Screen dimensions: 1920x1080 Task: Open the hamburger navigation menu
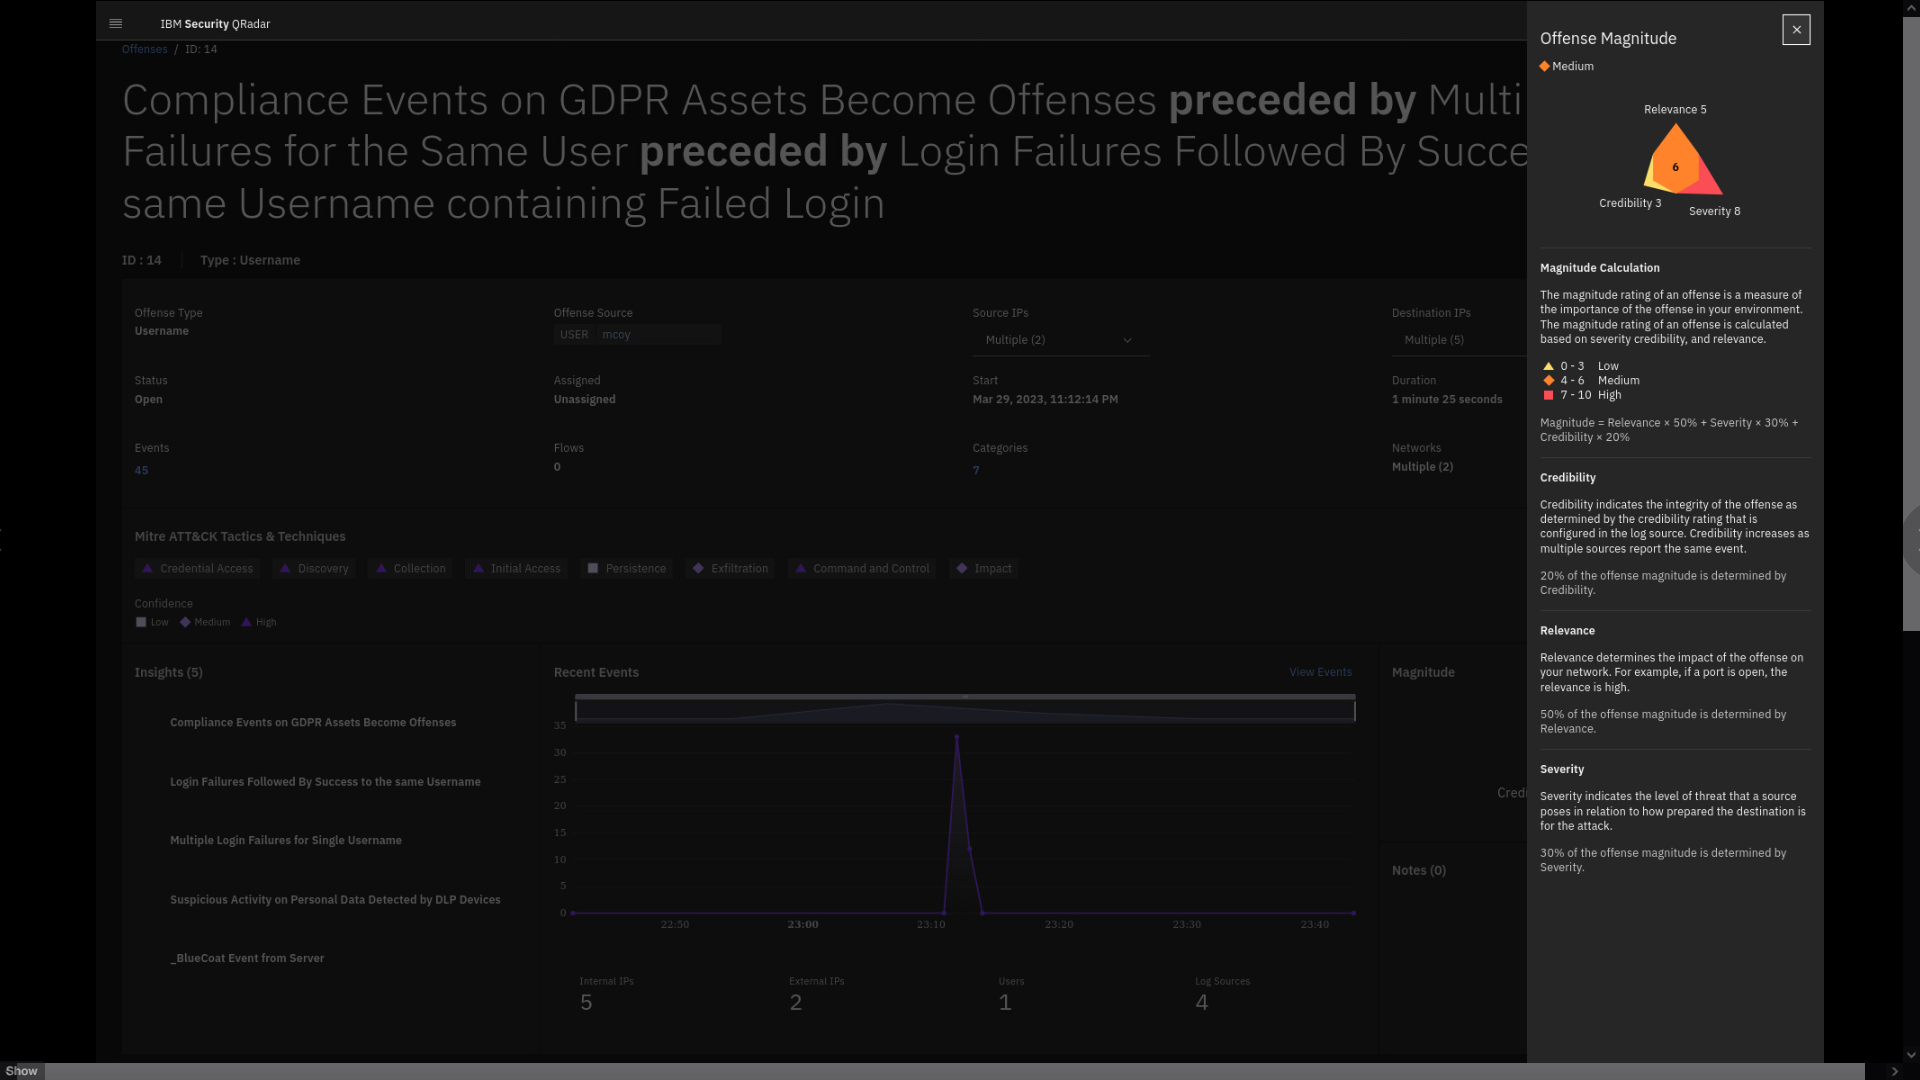[x=116, y=23]
